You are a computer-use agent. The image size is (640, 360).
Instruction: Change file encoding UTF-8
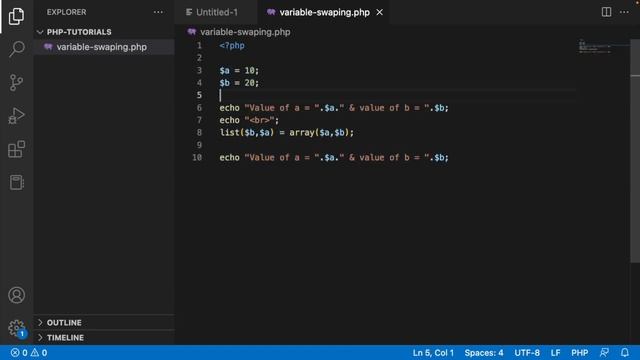click(x=527, y=353)
